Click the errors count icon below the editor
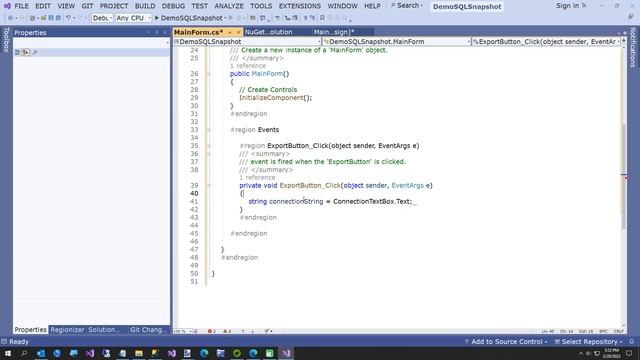This screenshot has height=360, width=640. [x=211, y=331]
